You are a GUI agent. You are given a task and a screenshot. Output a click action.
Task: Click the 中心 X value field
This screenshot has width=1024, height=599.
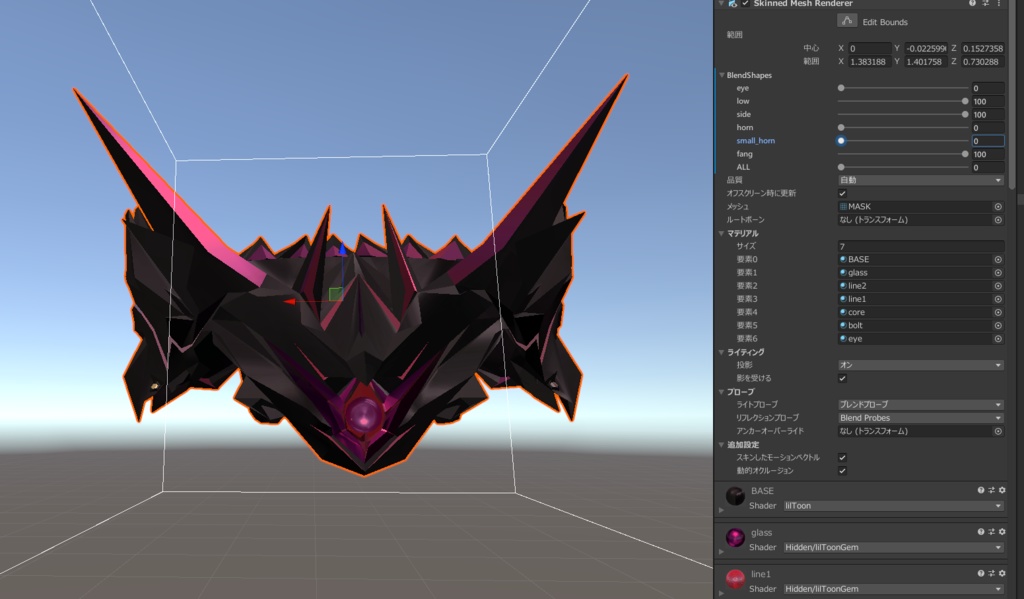click(870, 48)
